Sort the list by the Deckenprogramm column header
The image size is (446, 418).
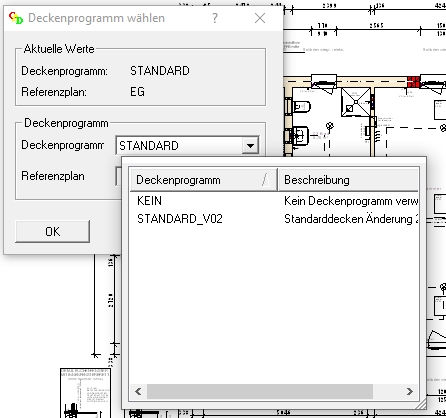coord(203,180)
